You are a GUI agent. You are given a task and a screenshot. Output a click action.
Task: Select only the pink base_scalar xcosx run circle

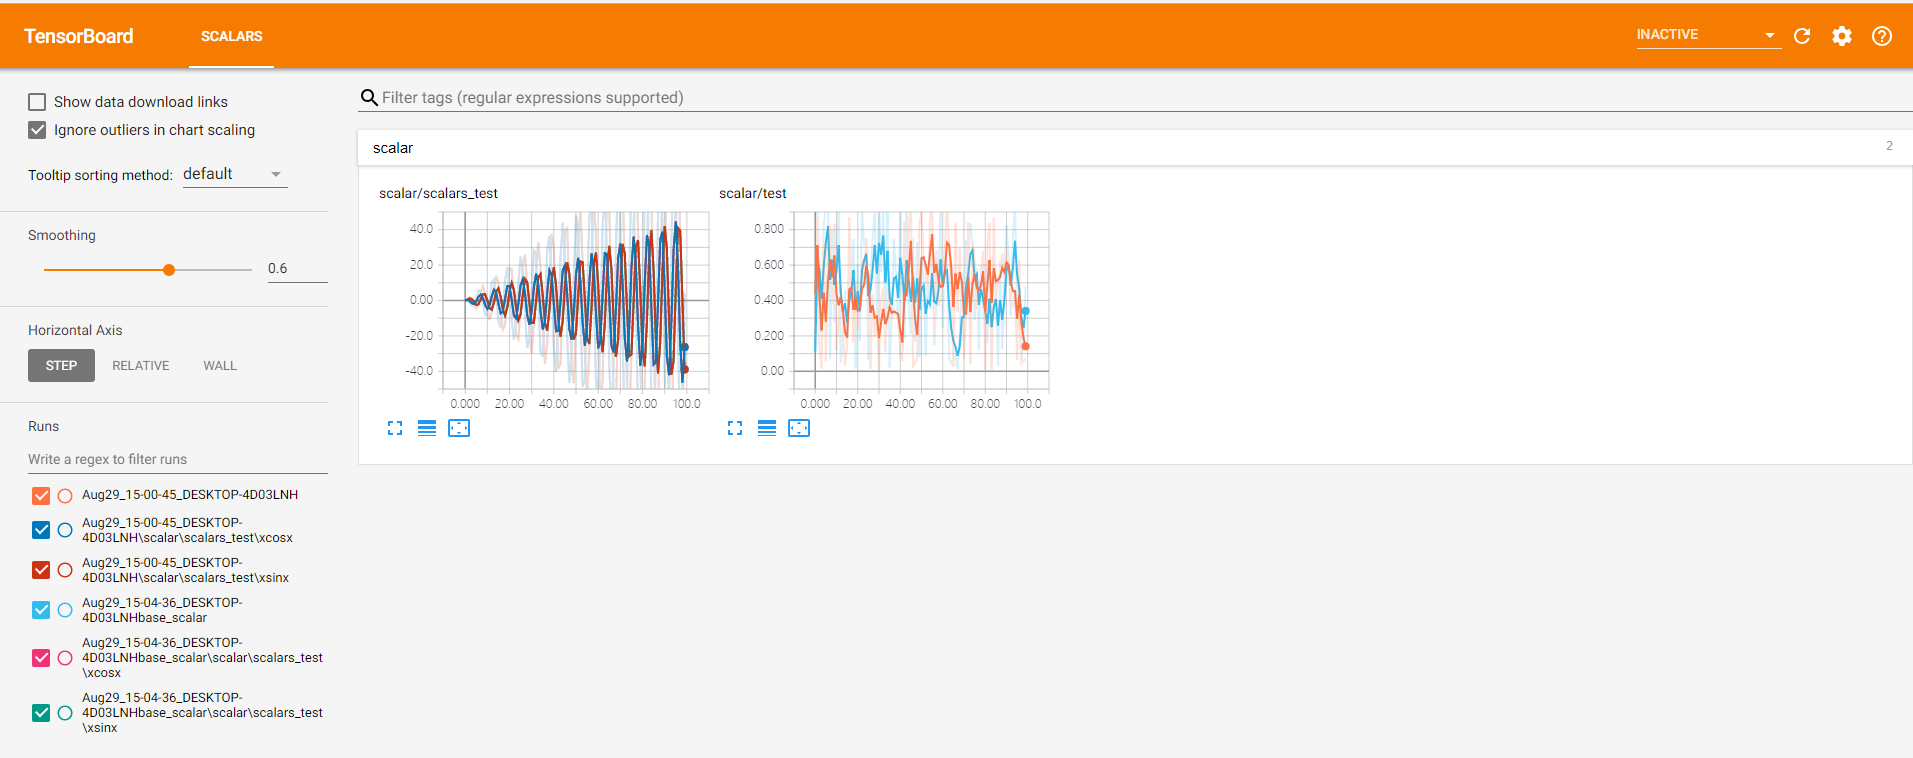pyautogui.click(x=65, y=658)
